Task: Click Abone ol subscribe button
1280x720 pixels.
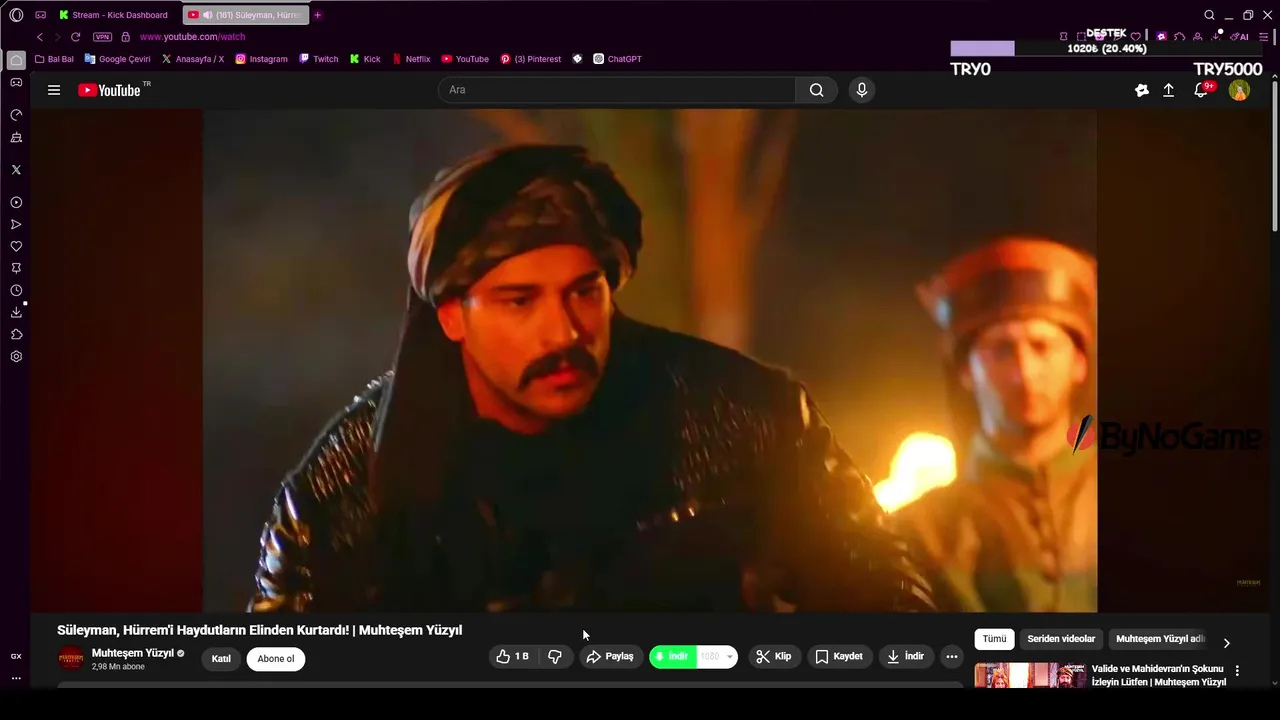Action: tap(276, 659)
